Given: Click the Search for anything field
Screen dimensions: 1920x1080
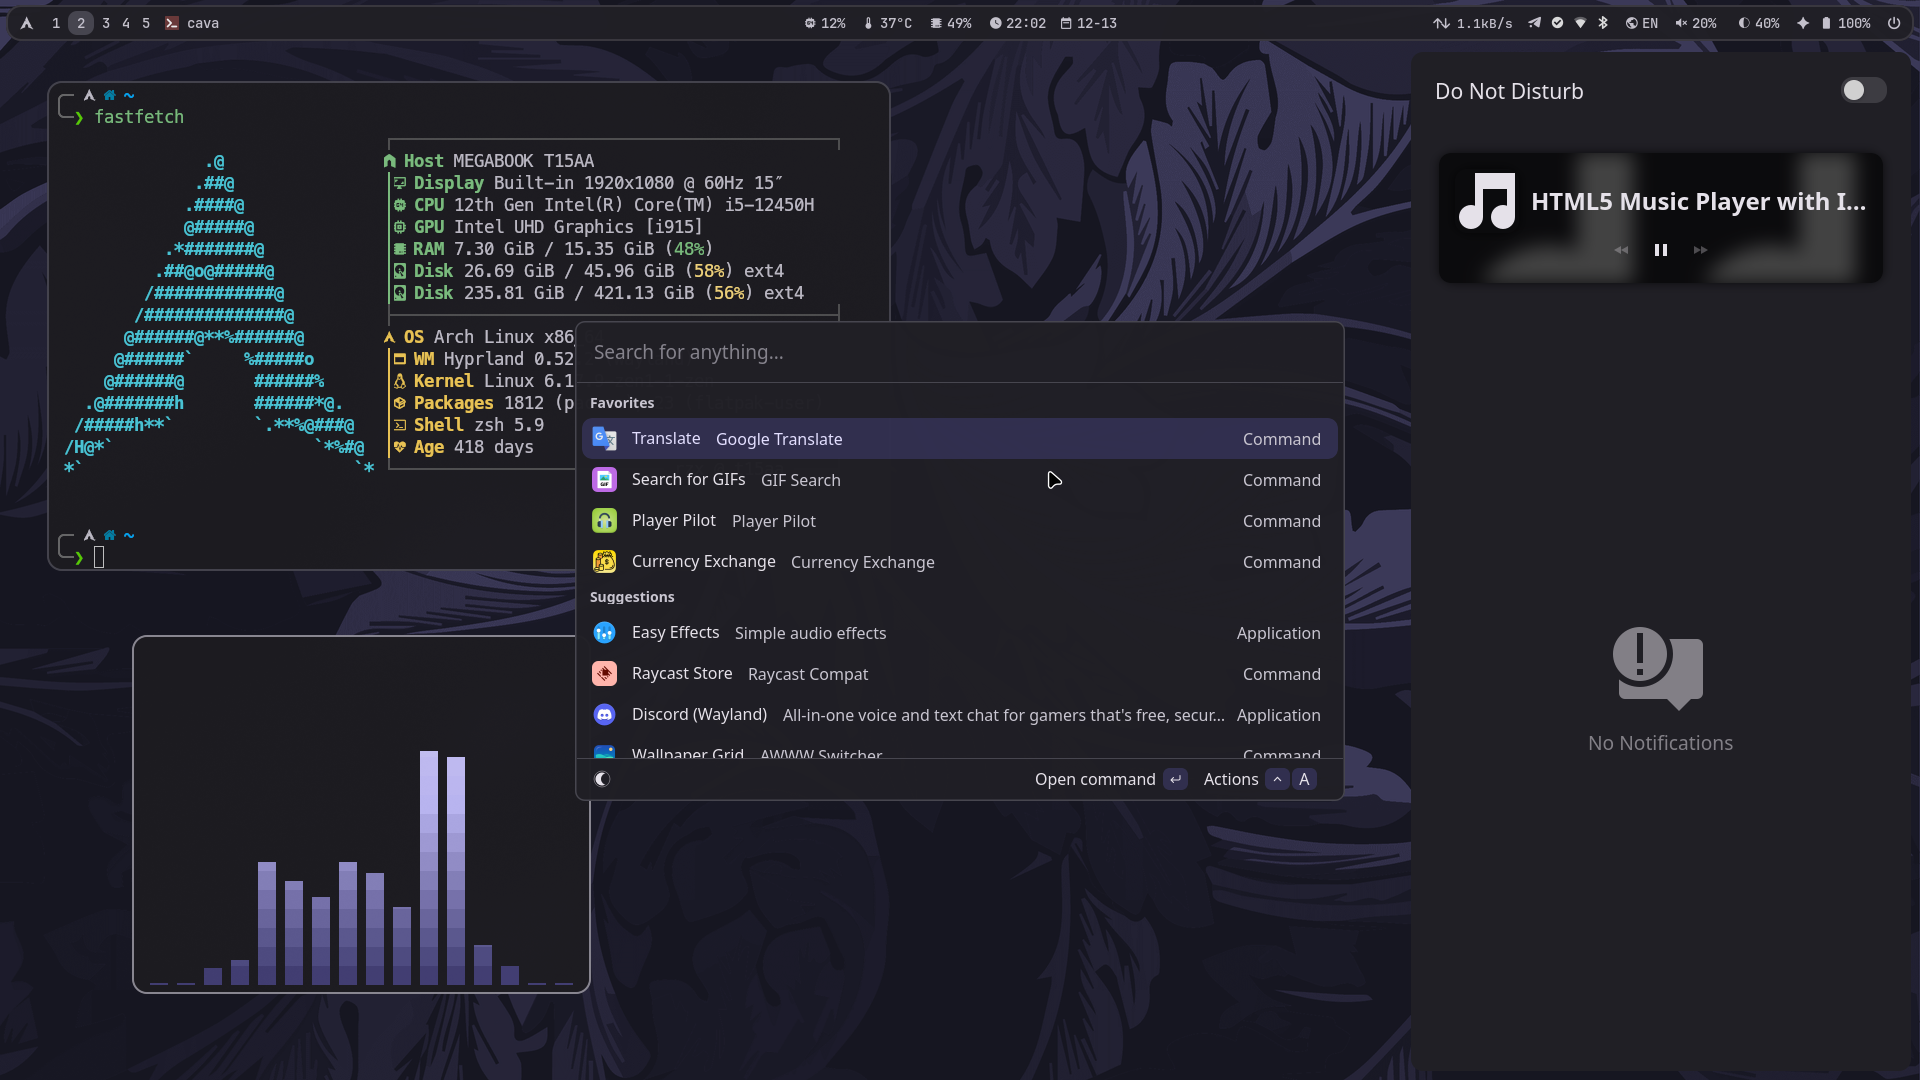Looking at the screenshot, I should coord(960,352).
